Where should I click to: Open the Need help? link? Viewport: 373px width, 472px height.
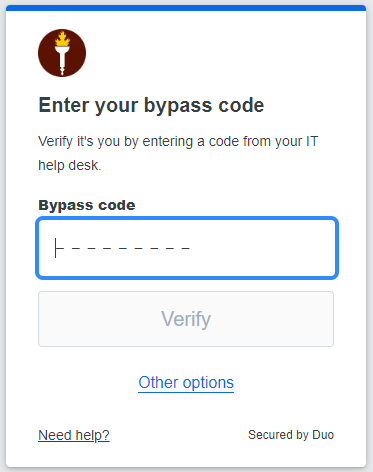coord(74,435)
